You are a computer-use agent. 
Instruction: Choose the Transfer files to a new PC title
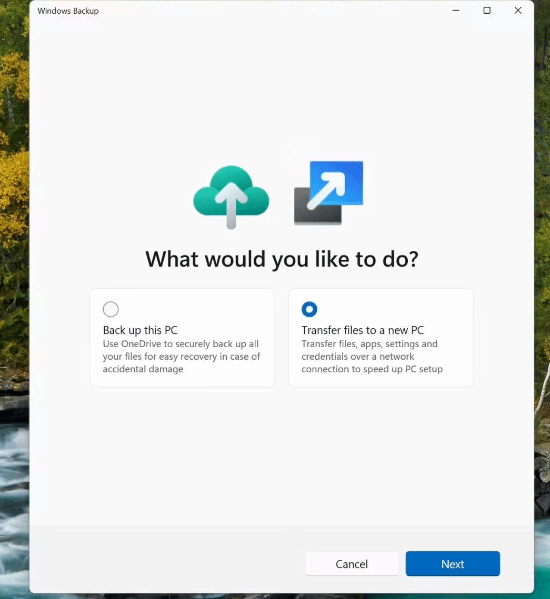[362, 330]
